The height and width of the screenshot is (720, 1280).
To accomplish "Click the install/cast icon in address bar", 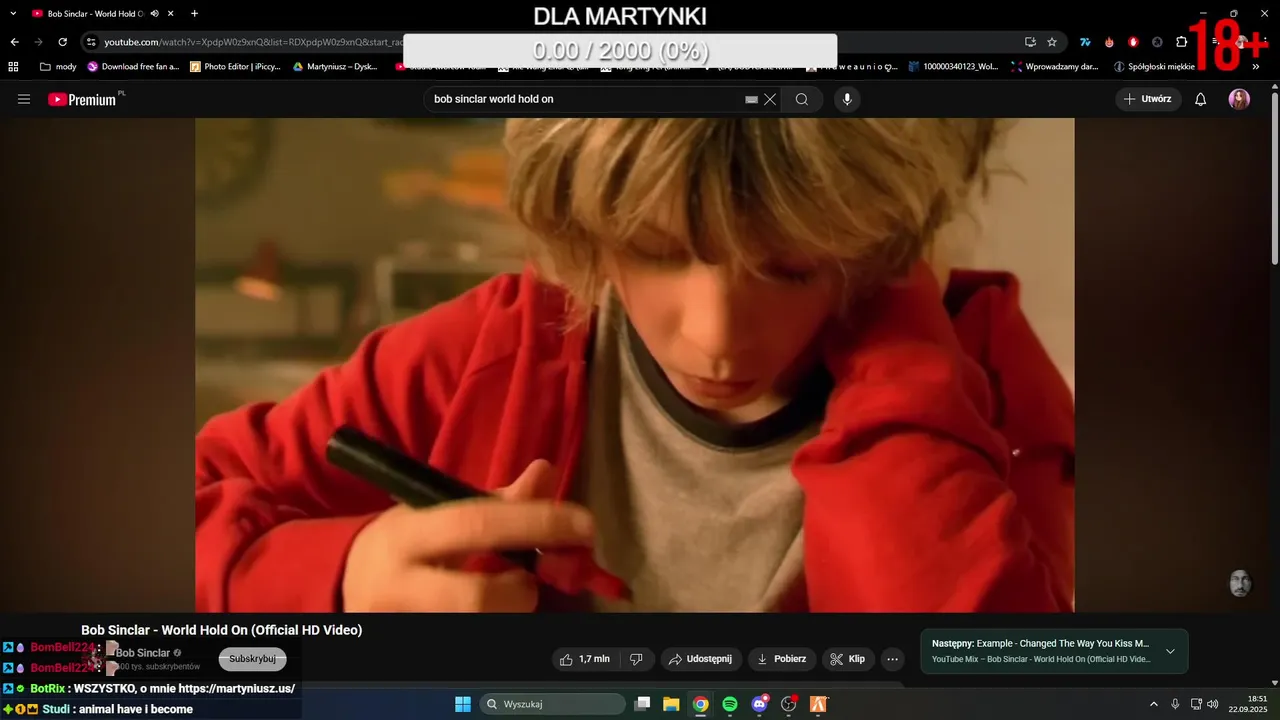I will (x=1030, y=42).
